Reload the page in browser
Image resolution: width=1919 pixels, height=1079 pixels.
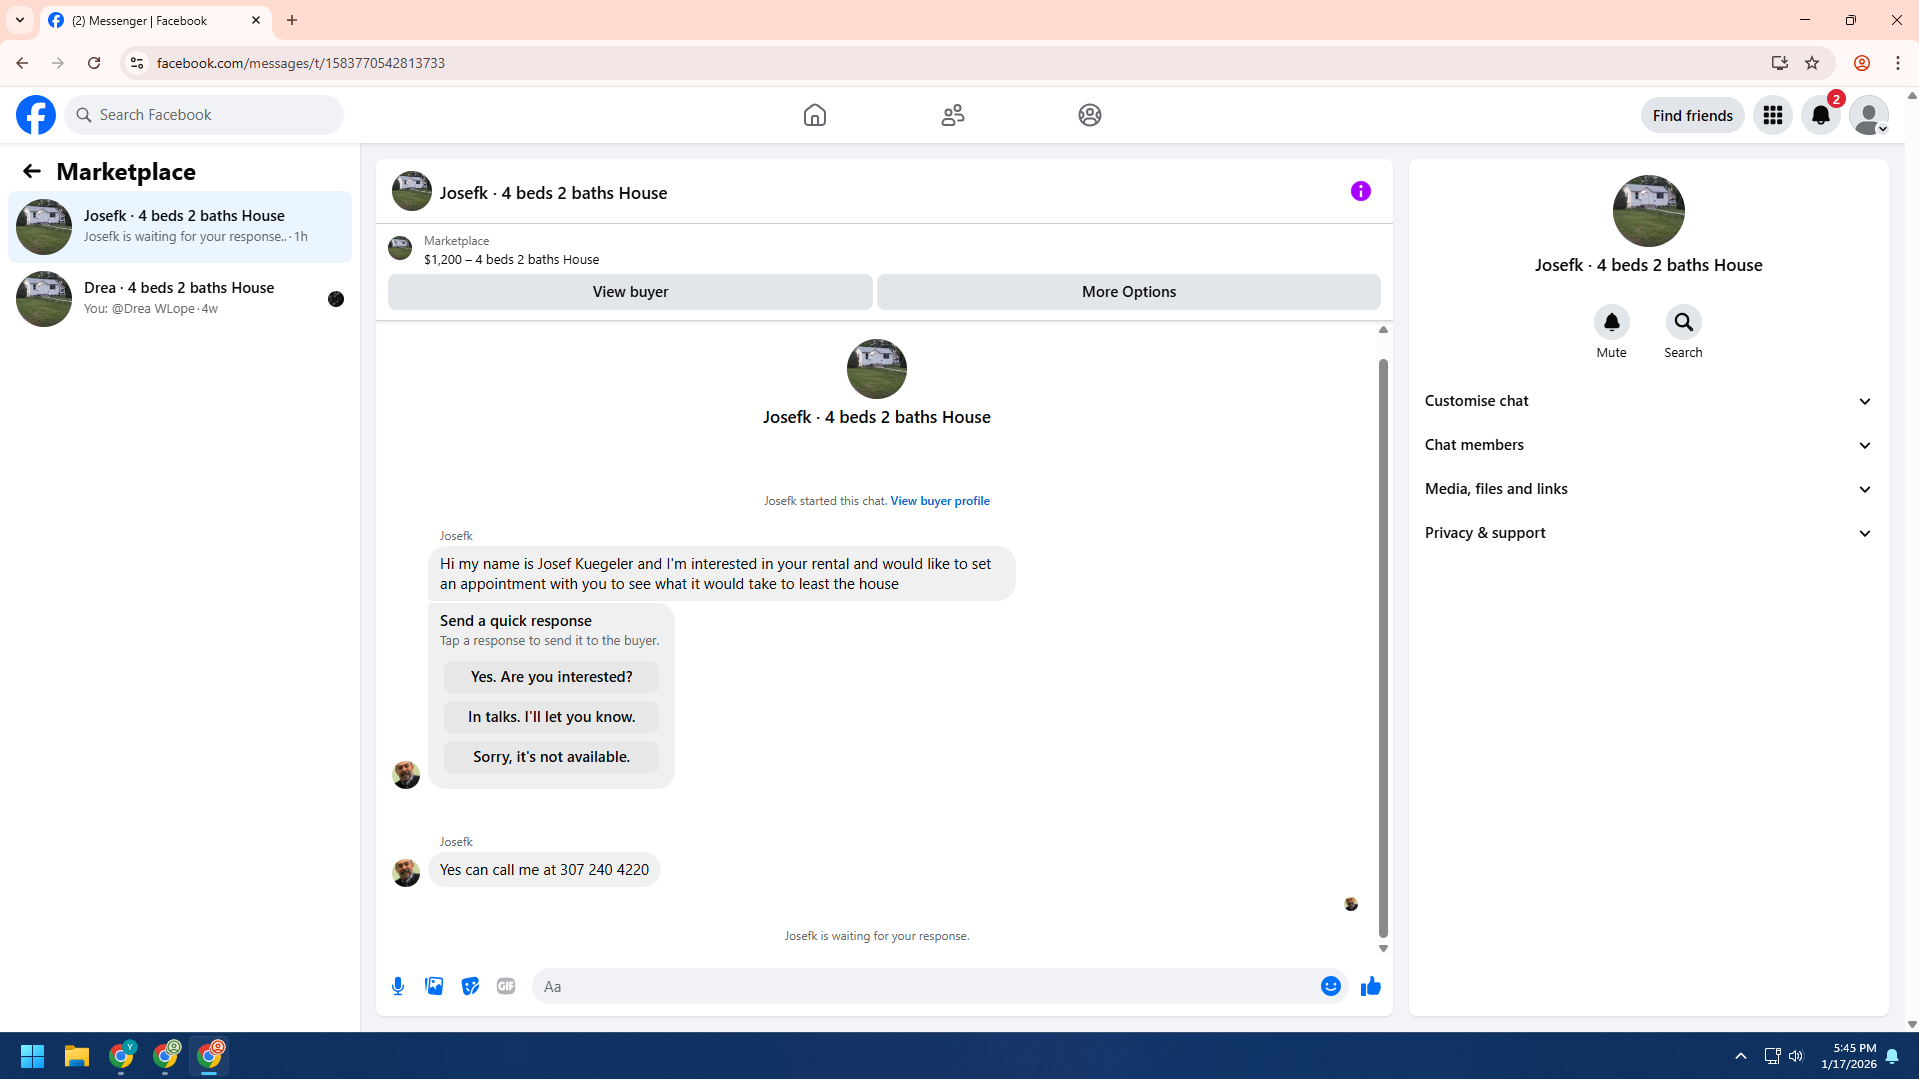pyautogui.click(x=94, y=63)
